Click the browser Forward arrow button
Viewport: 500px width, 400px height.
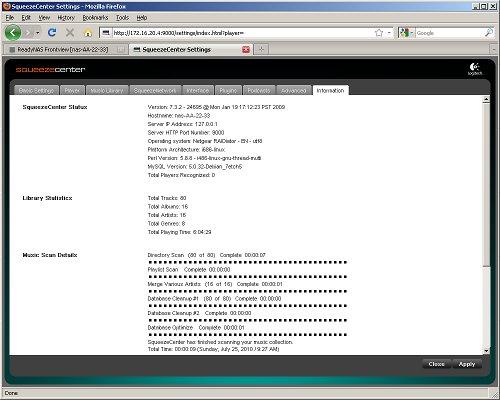pyautogui.click(x=29, y=33)
